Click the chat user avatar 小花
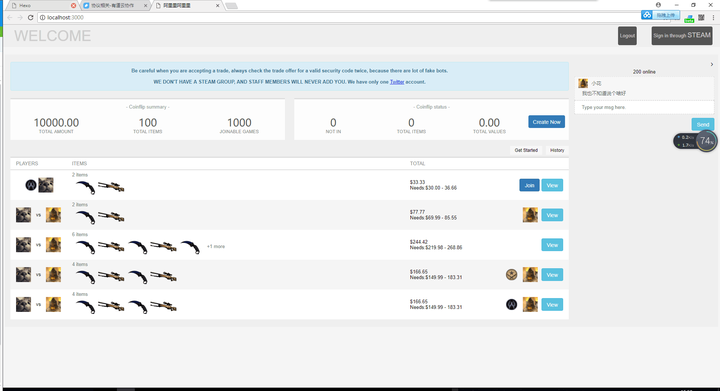This screenshot has width=720, height=391. coord(583,83)
